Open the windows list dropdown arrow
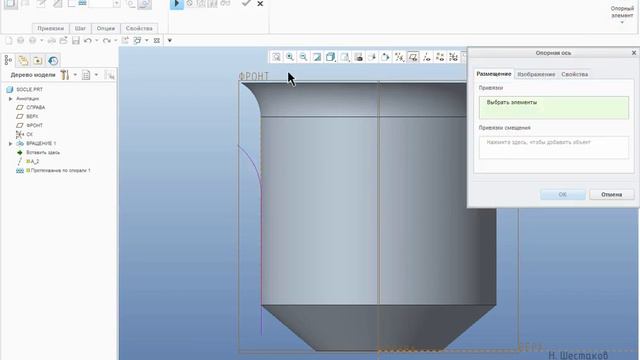 coord(147,40)
